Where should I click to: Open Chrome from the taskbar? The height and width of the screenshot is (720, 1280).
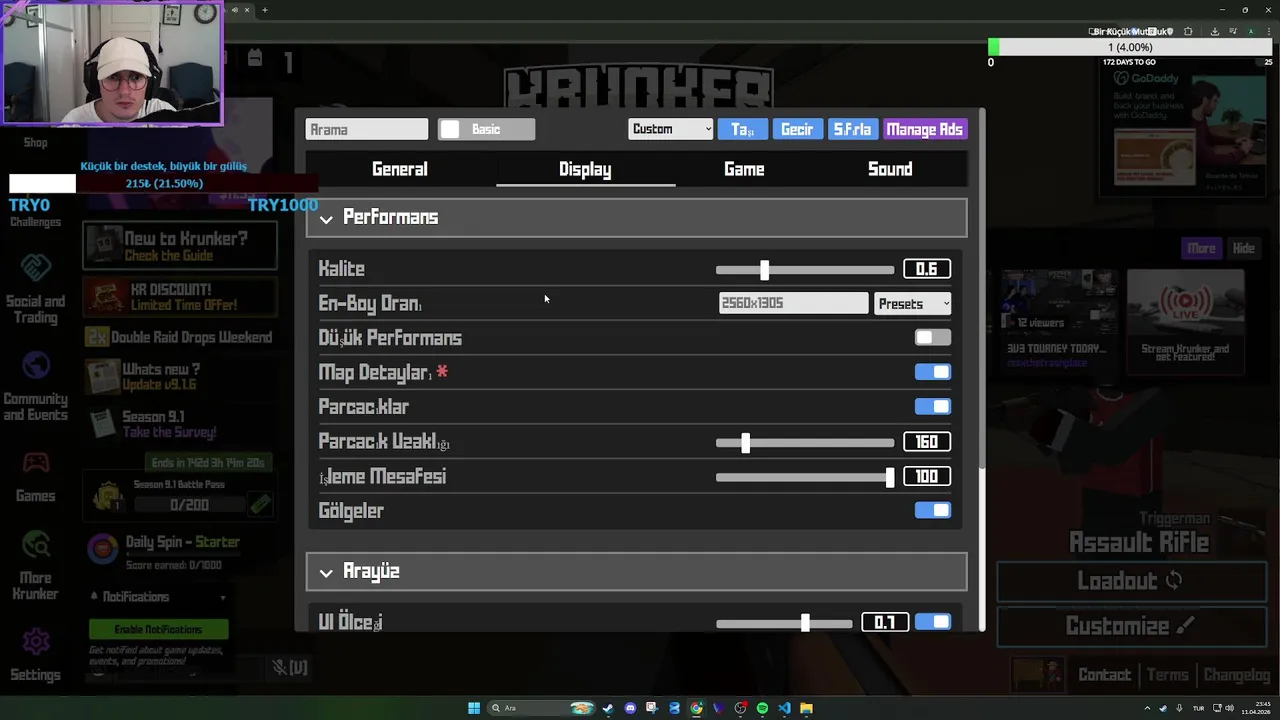(x=696, y=708)
